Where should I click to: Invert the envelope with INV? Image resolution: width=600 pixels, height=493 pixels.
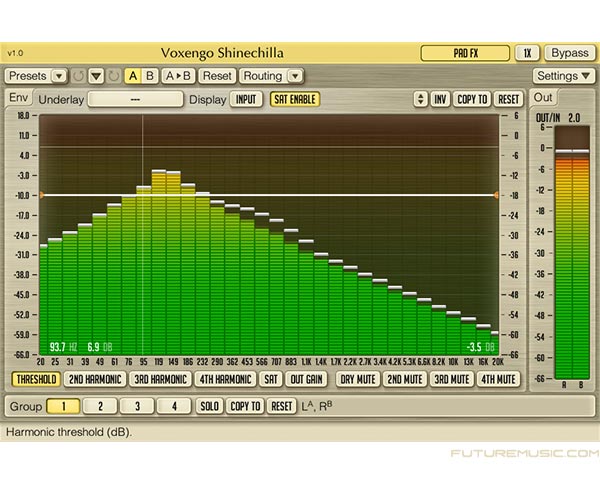pos(440,100)
